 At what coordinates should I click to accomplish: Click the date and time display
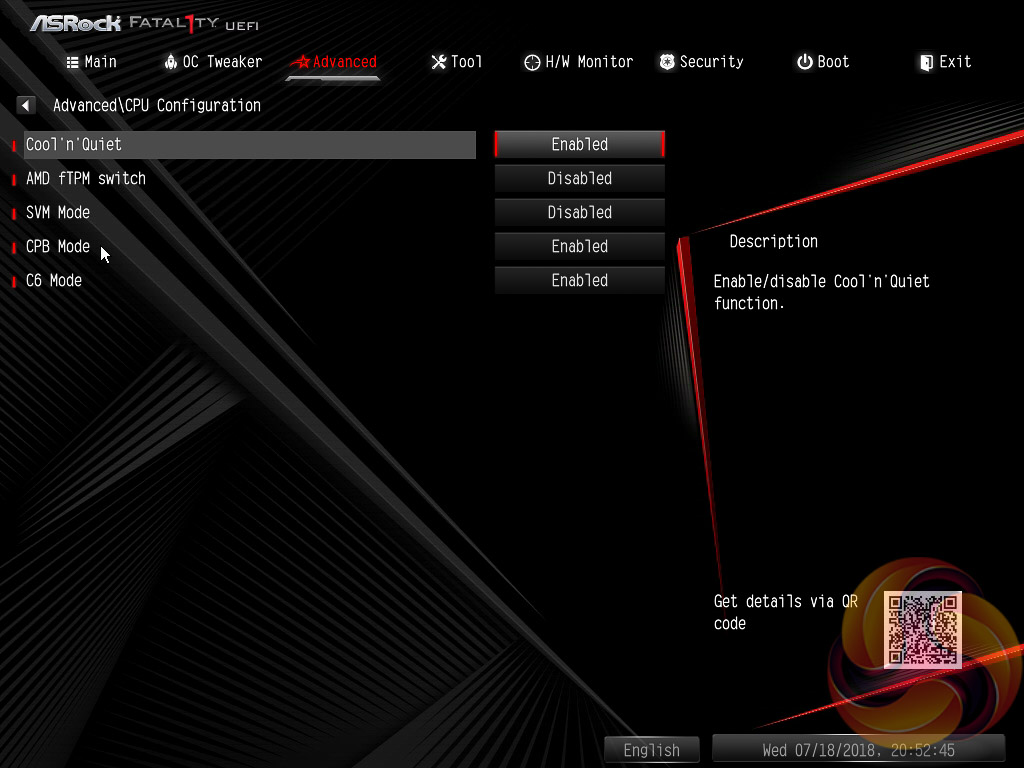pos(858,750)
